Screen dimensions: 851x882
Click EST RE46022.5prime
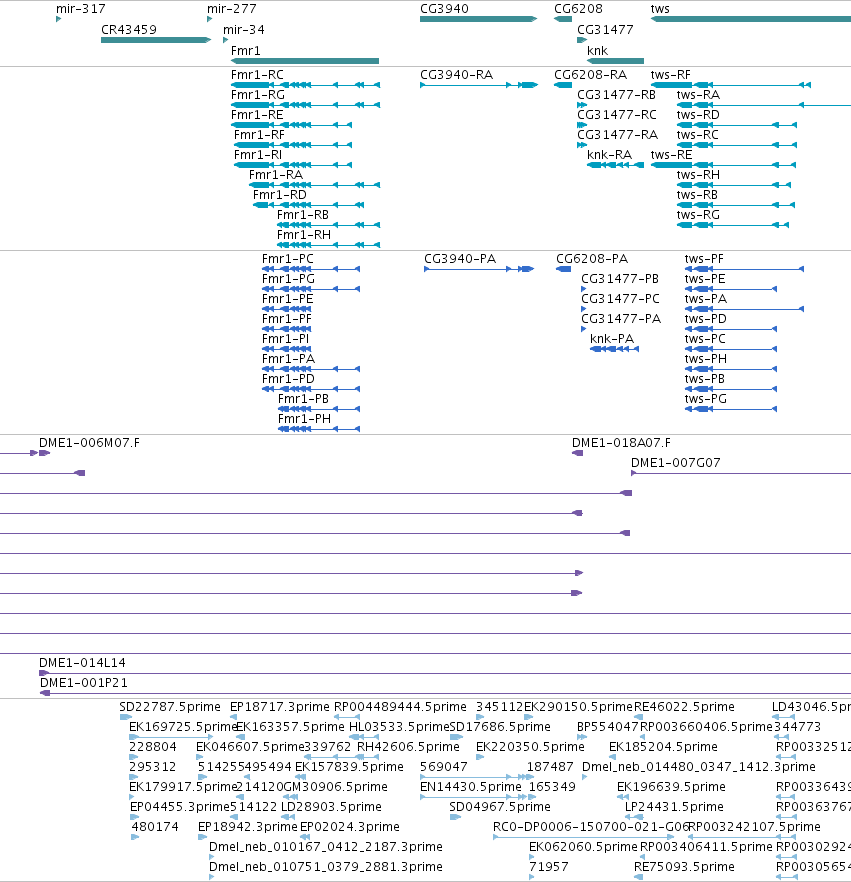[x=684, y=706]
